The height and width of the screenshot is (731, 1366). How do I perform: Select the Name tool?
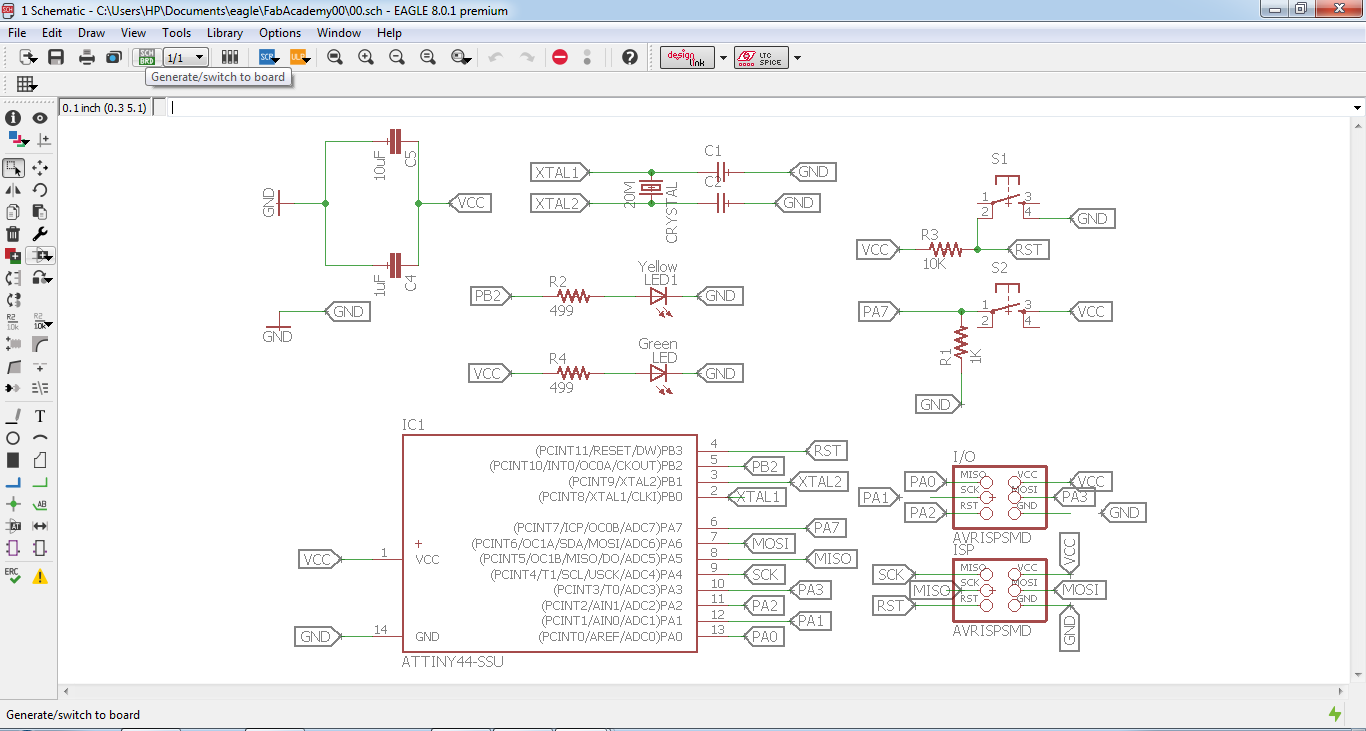[x=13, y=322]
